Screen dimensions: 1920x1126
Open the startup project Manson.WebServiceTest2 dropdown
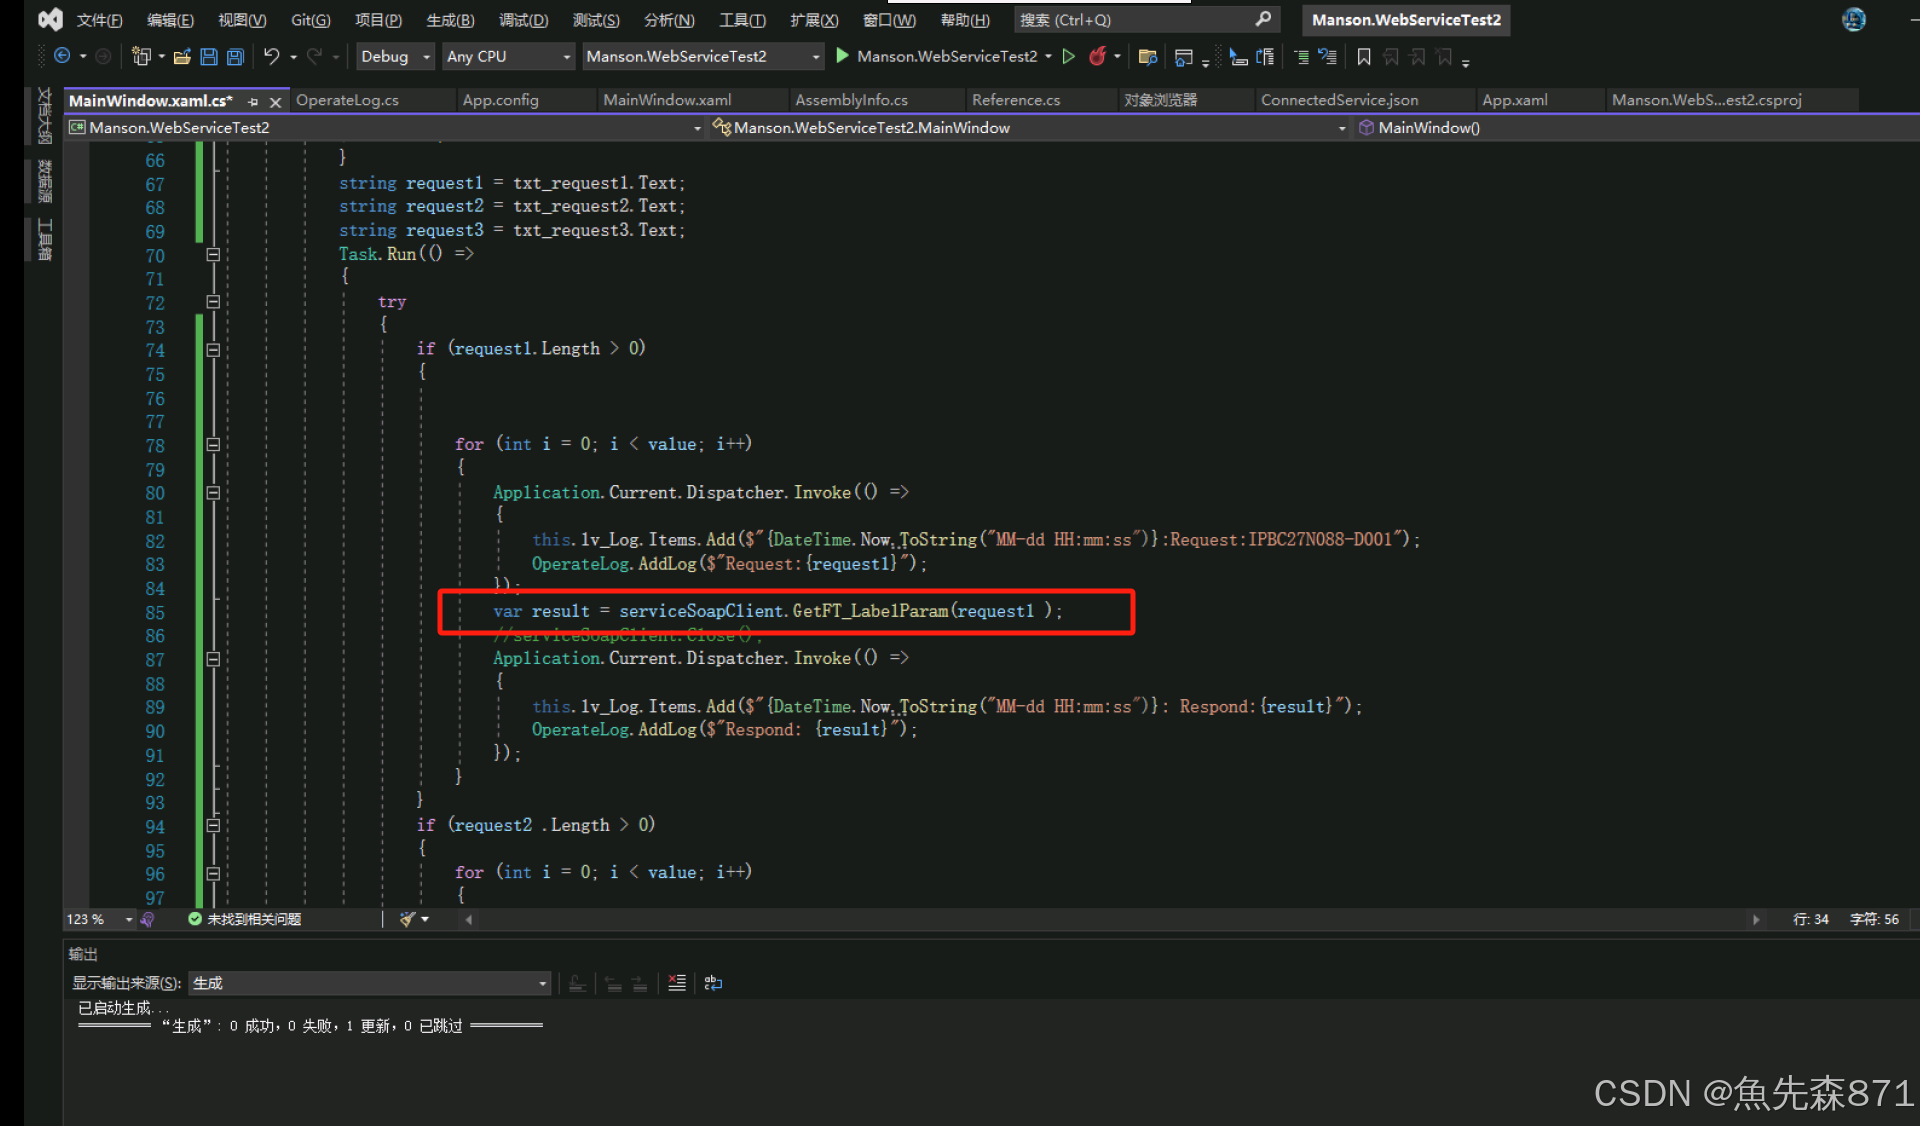tap(702, 56)
